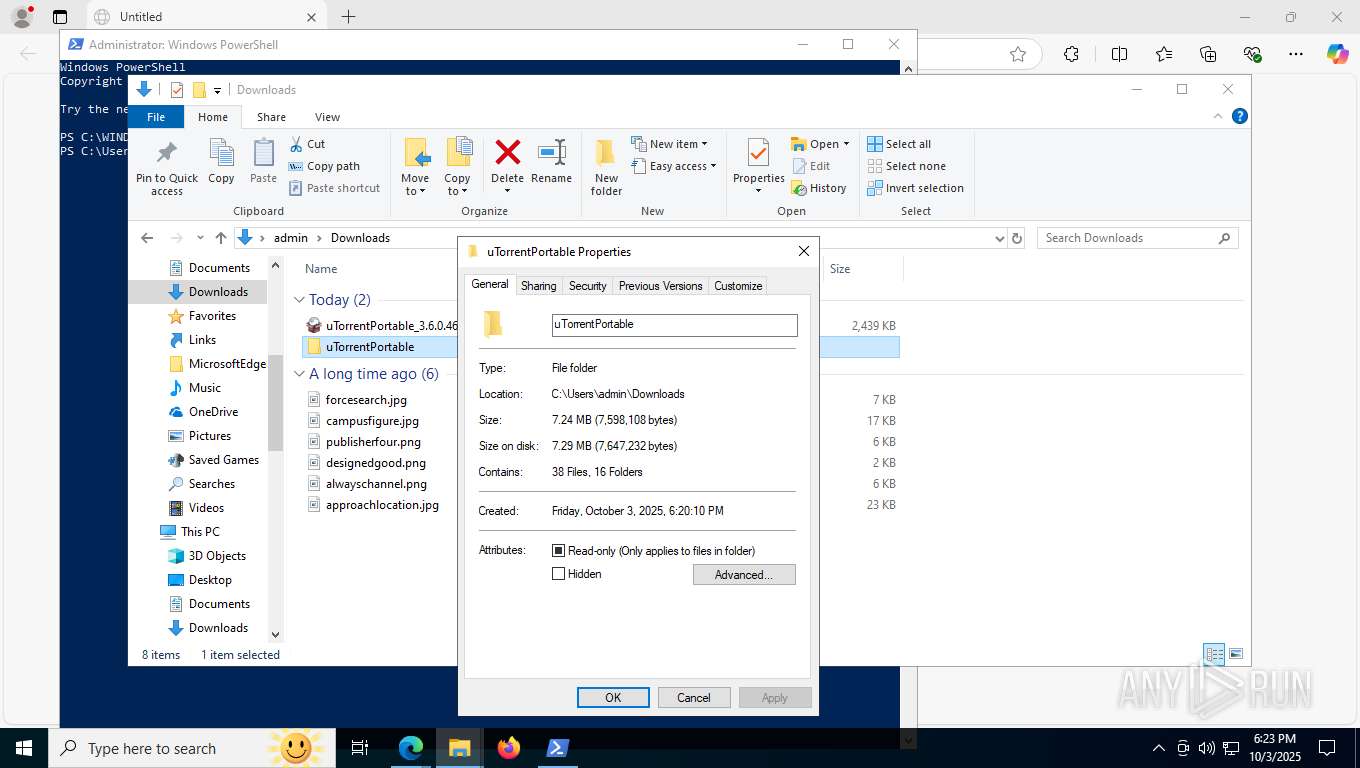
Task: Toggle the Hidden attribute checkbox
Action: click(559, 574)
